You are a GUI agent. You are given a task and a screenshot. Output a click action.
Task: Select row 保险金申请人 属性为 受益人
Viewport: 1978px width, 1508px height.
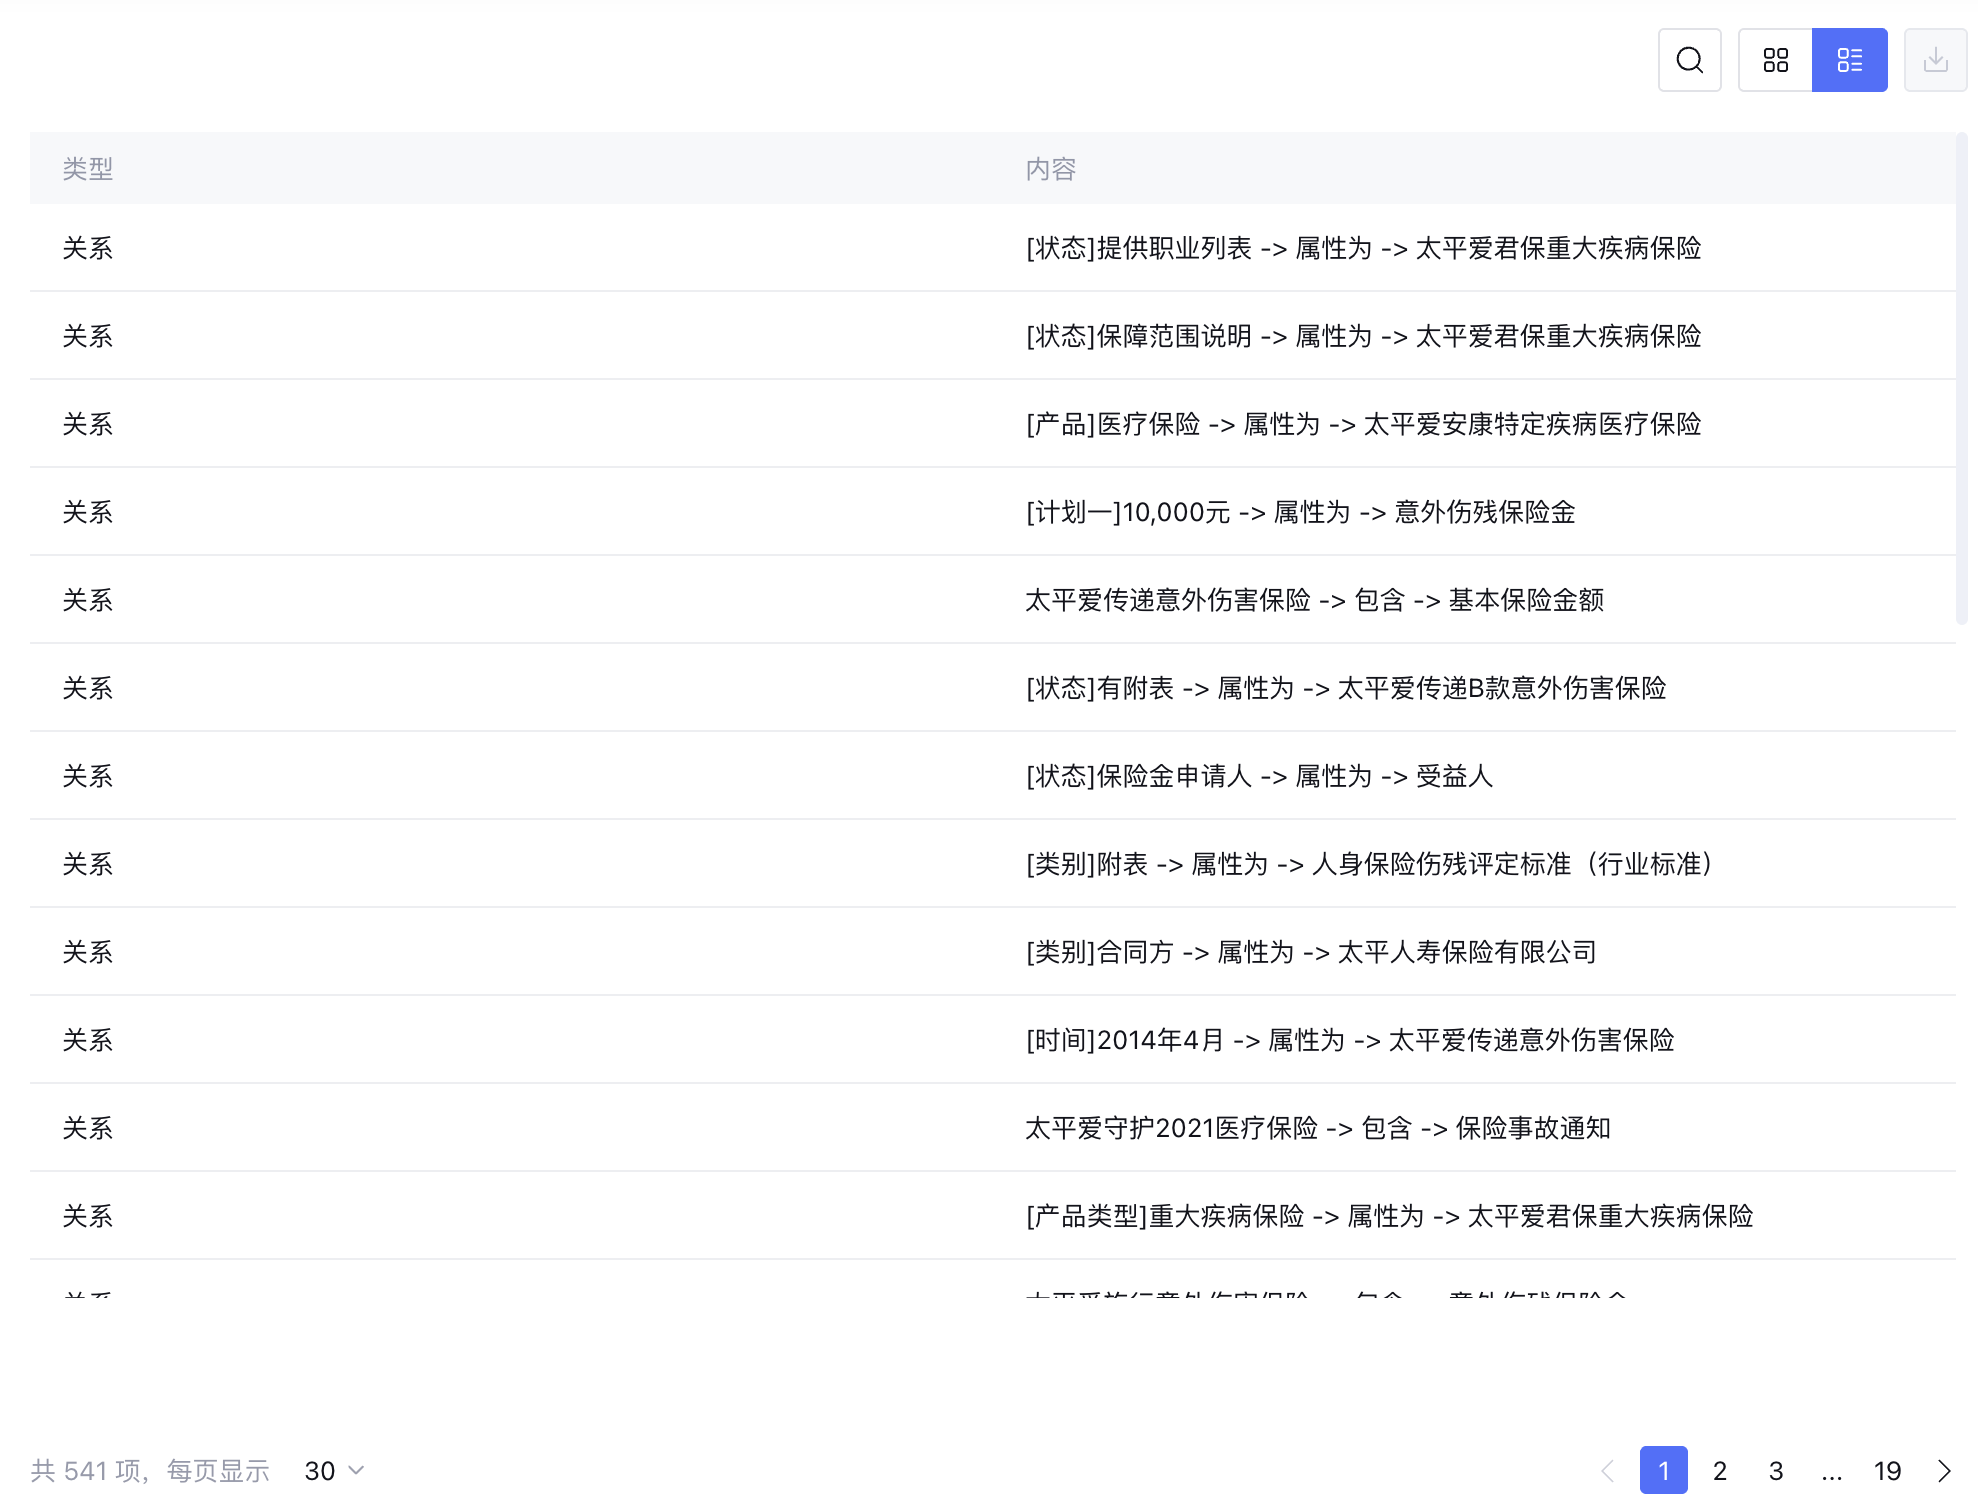point(1258,776)
